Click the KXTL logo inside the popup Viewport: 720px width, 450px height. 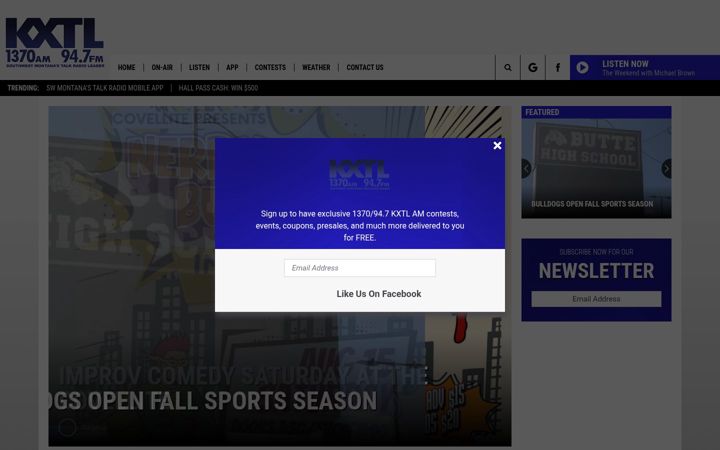pos(360,174)
